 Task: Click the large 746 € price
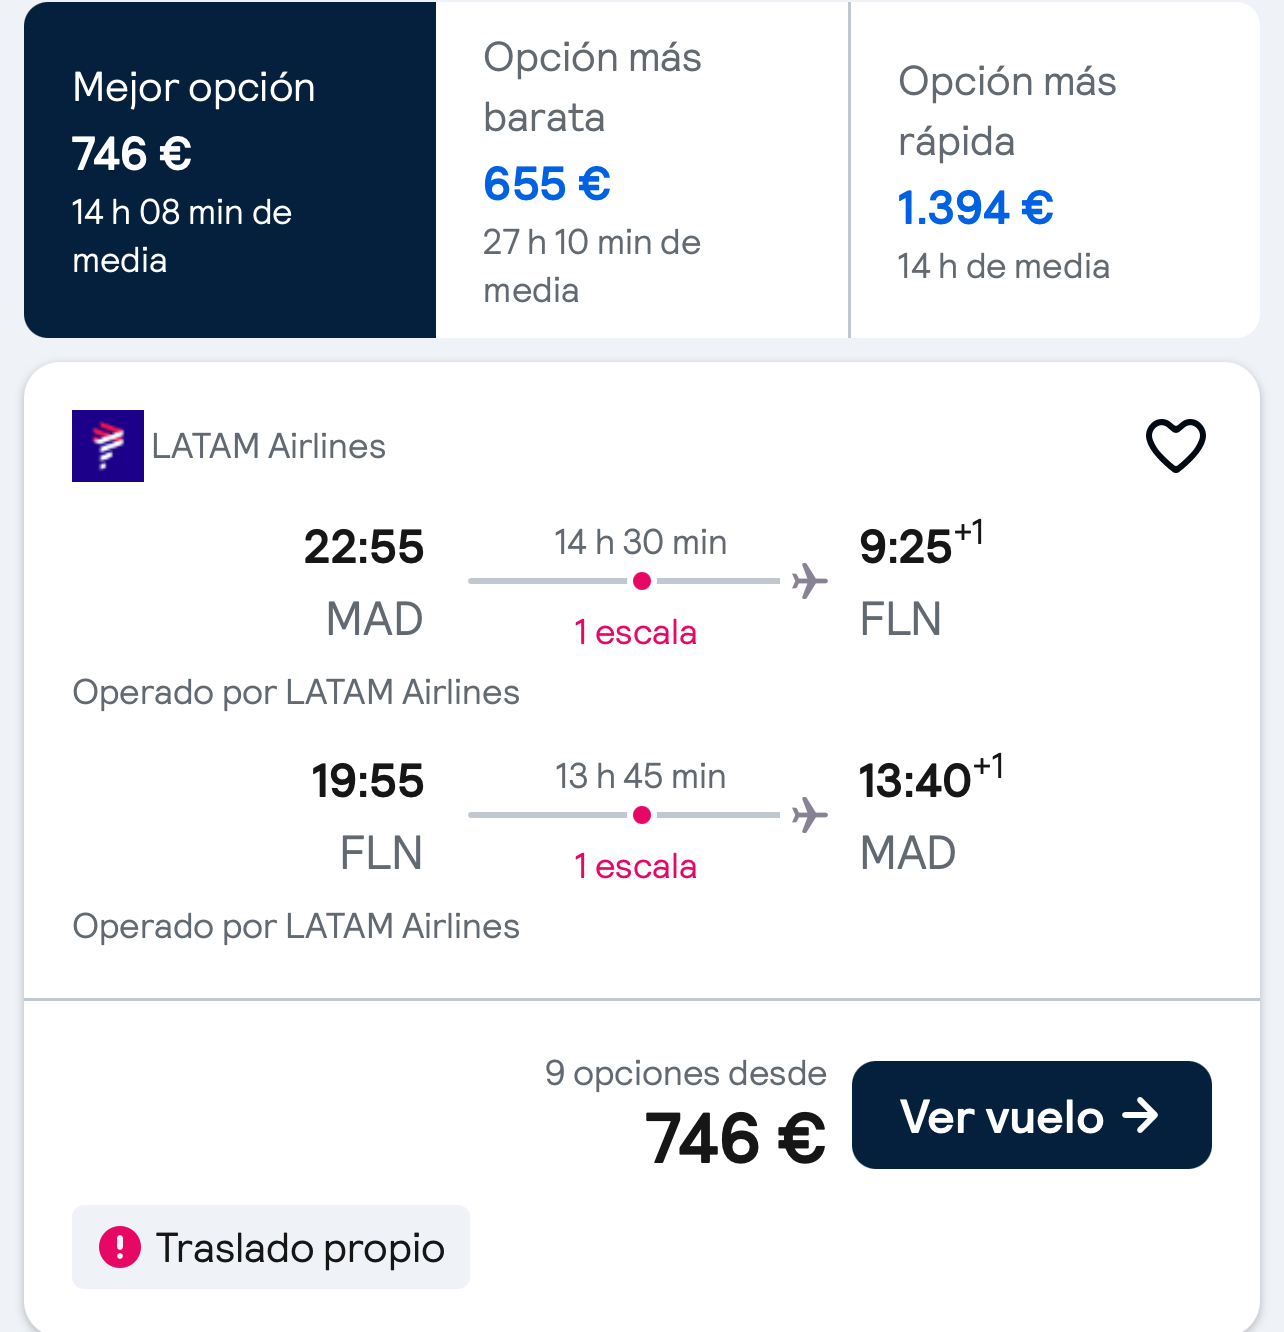click(x=735, y=1138)
